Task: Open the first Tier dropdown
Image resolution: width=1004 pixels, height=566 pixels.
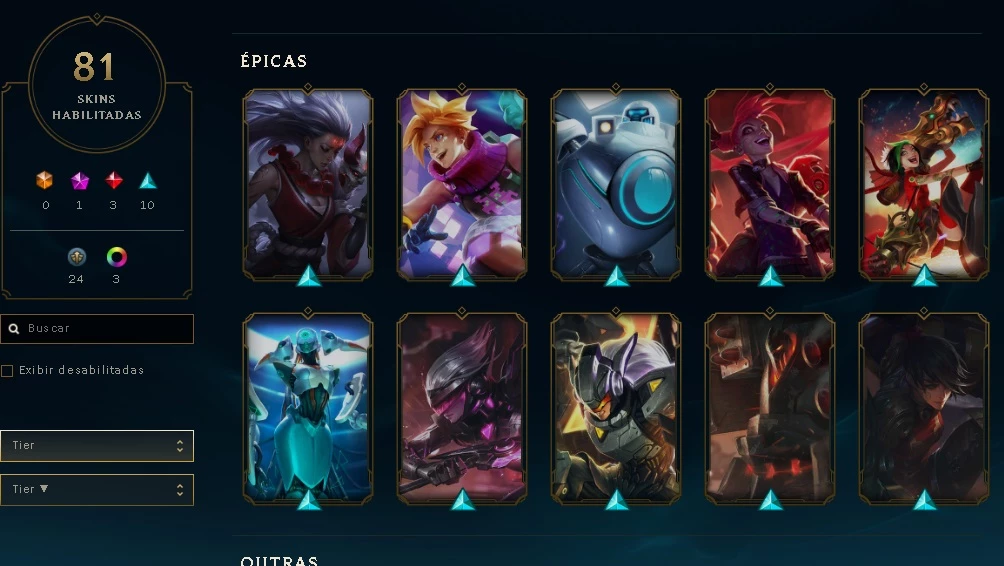Action: click(97, 446)
